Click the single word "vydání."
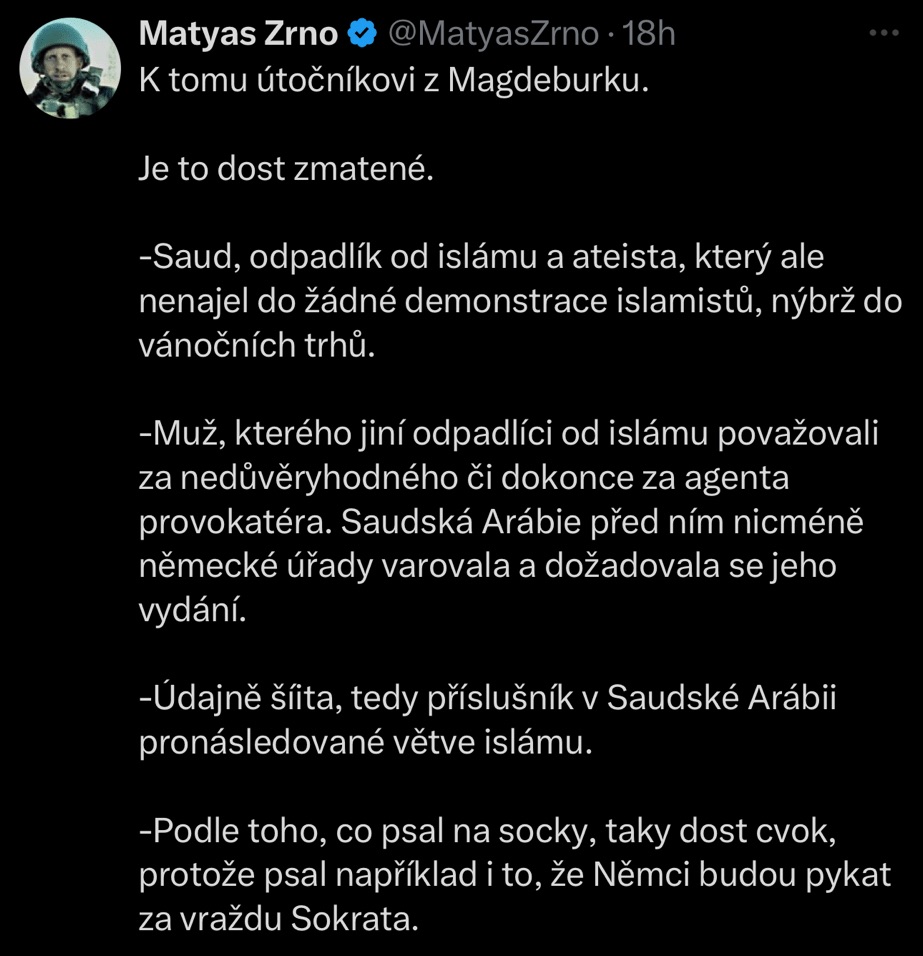Image resolution: width=923 pixels, height=956 pixels. [191, 611]
